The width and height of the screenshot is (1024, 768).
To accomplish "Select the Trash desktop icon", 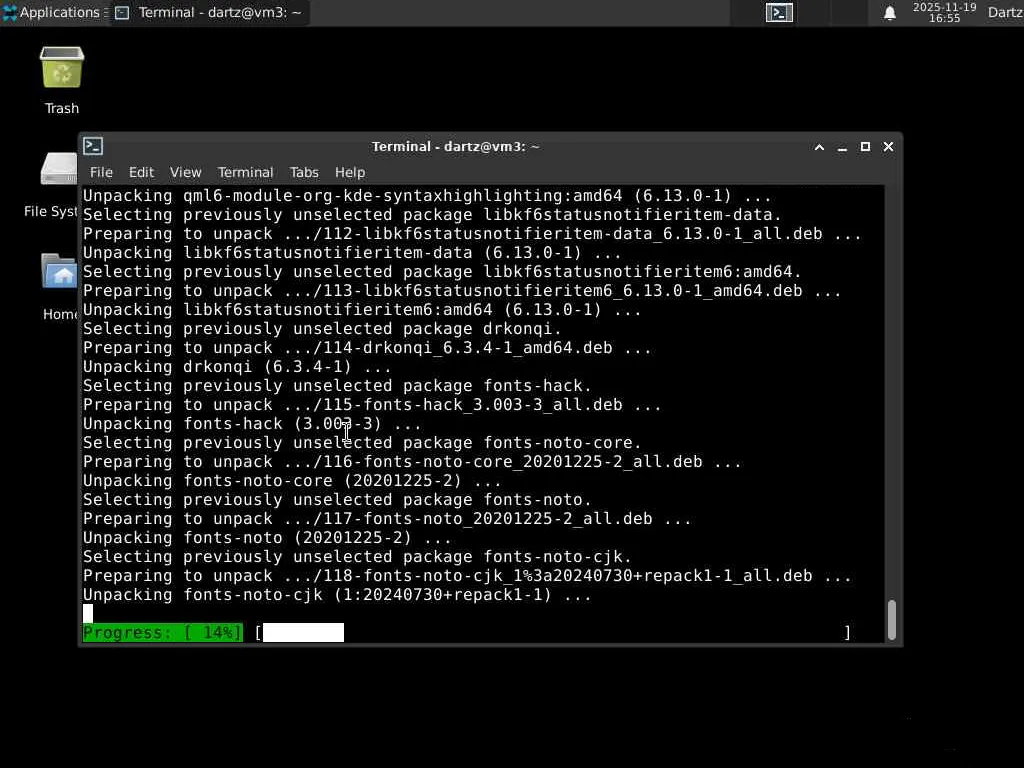I will [61, 81].
